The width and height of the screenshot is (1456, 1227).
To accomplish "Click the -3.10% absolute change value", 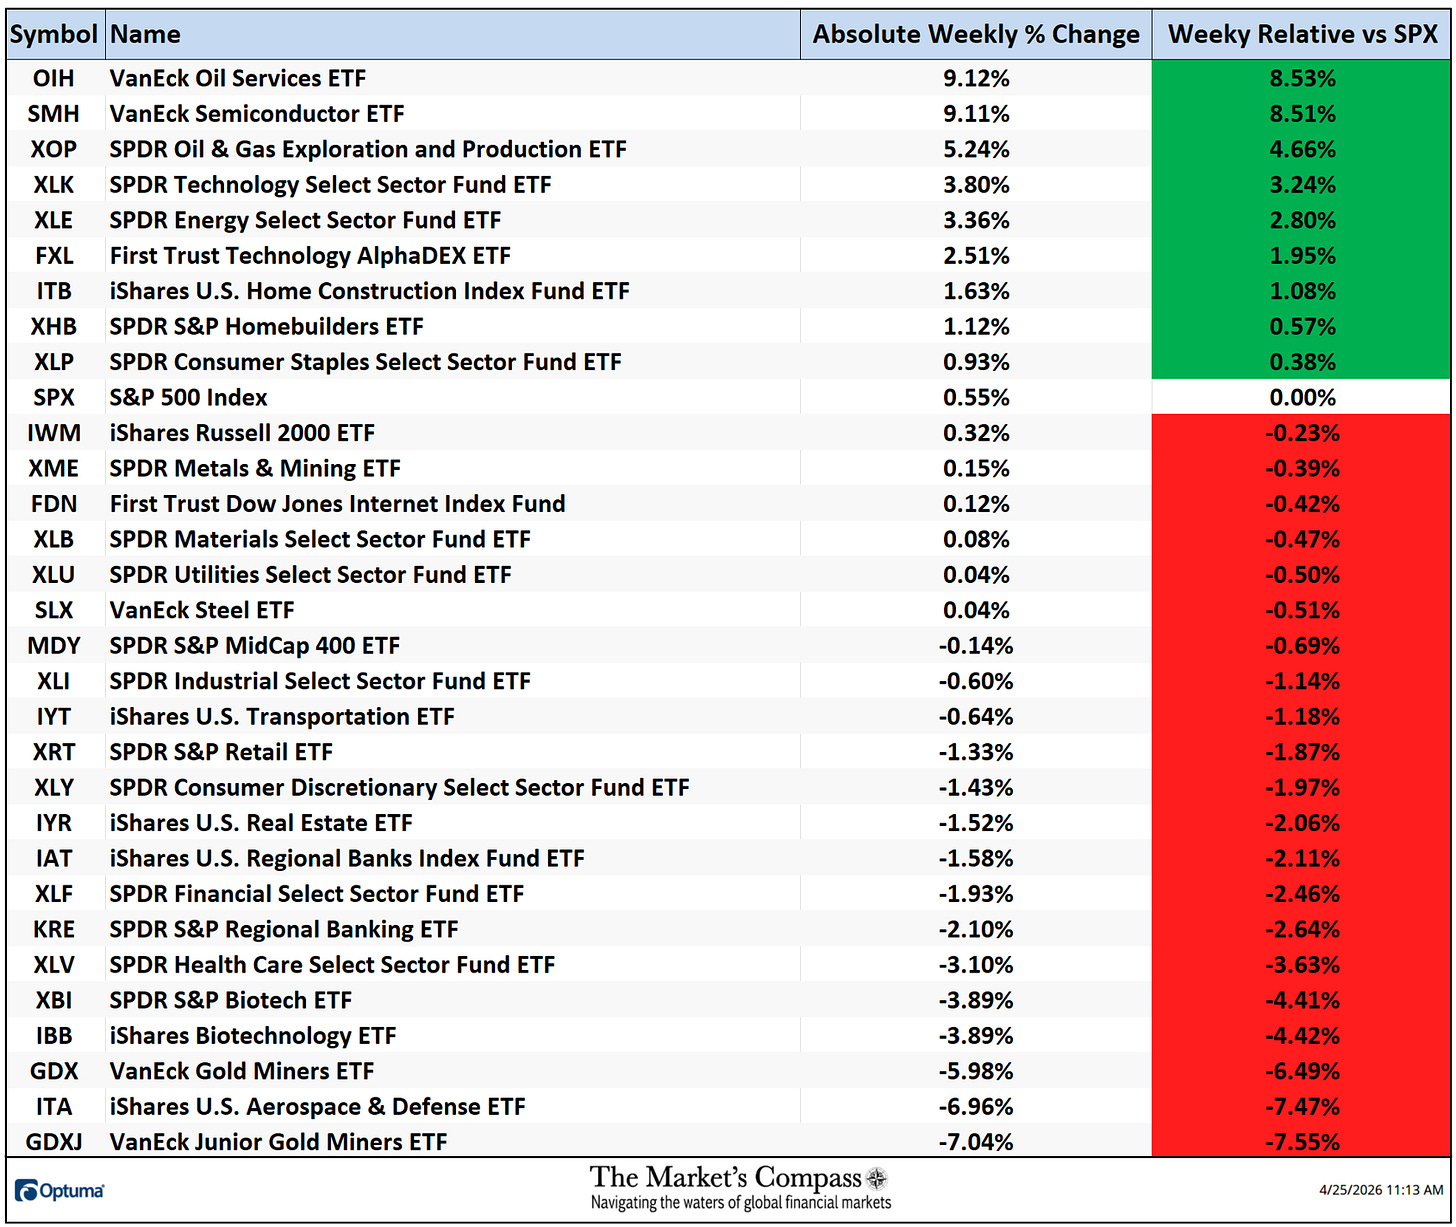I will (976, 965).
